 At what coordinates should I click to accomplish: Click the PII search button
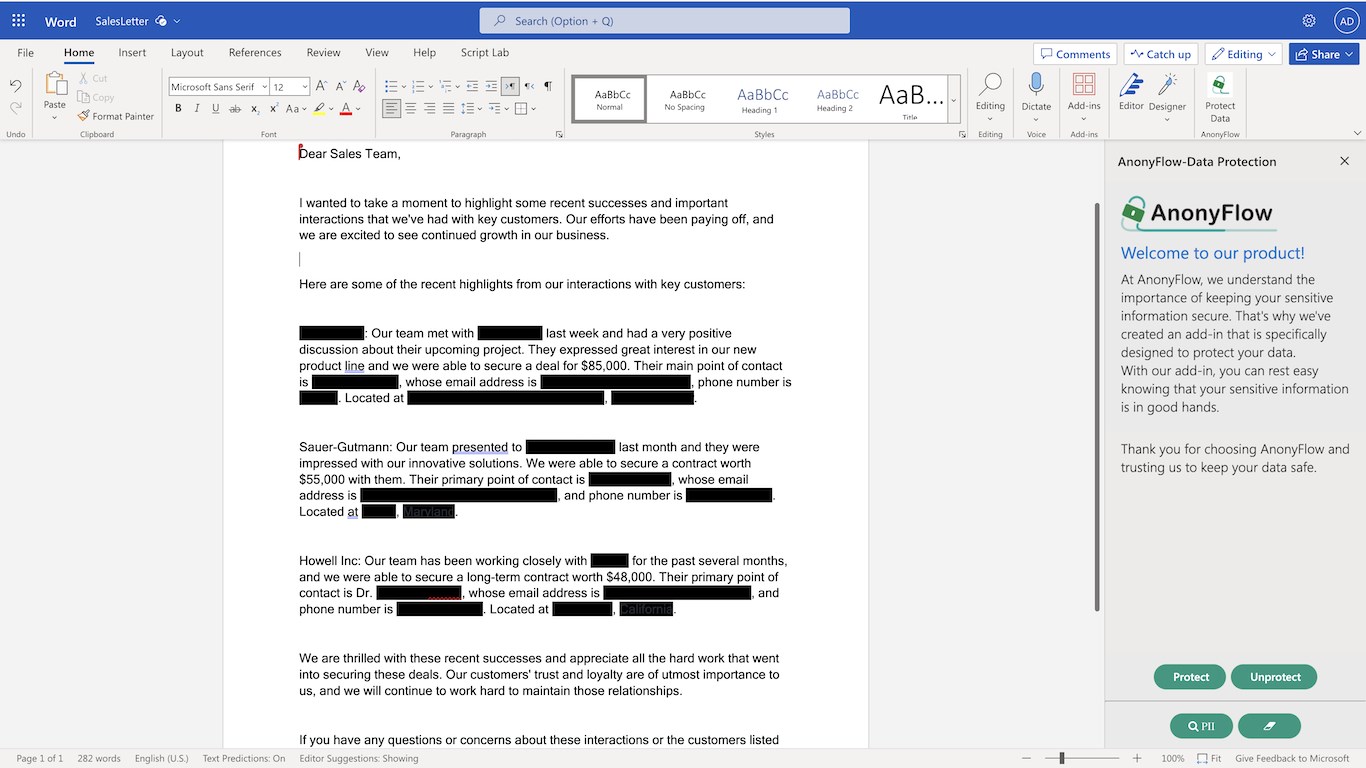[x=1201, y=726]
